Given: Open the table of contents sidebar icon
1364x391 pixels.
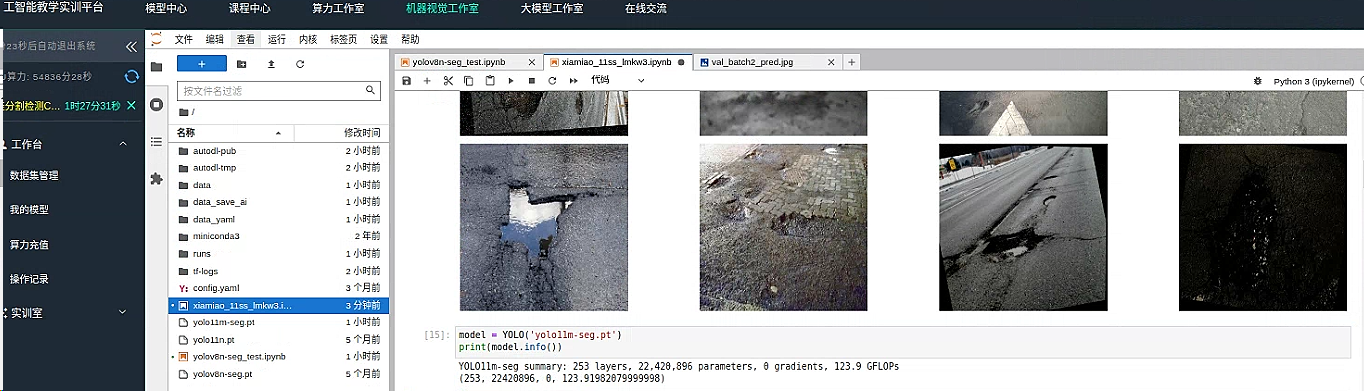Looking at the screenshot, I should pyautogui.click(x=156, y=142).
